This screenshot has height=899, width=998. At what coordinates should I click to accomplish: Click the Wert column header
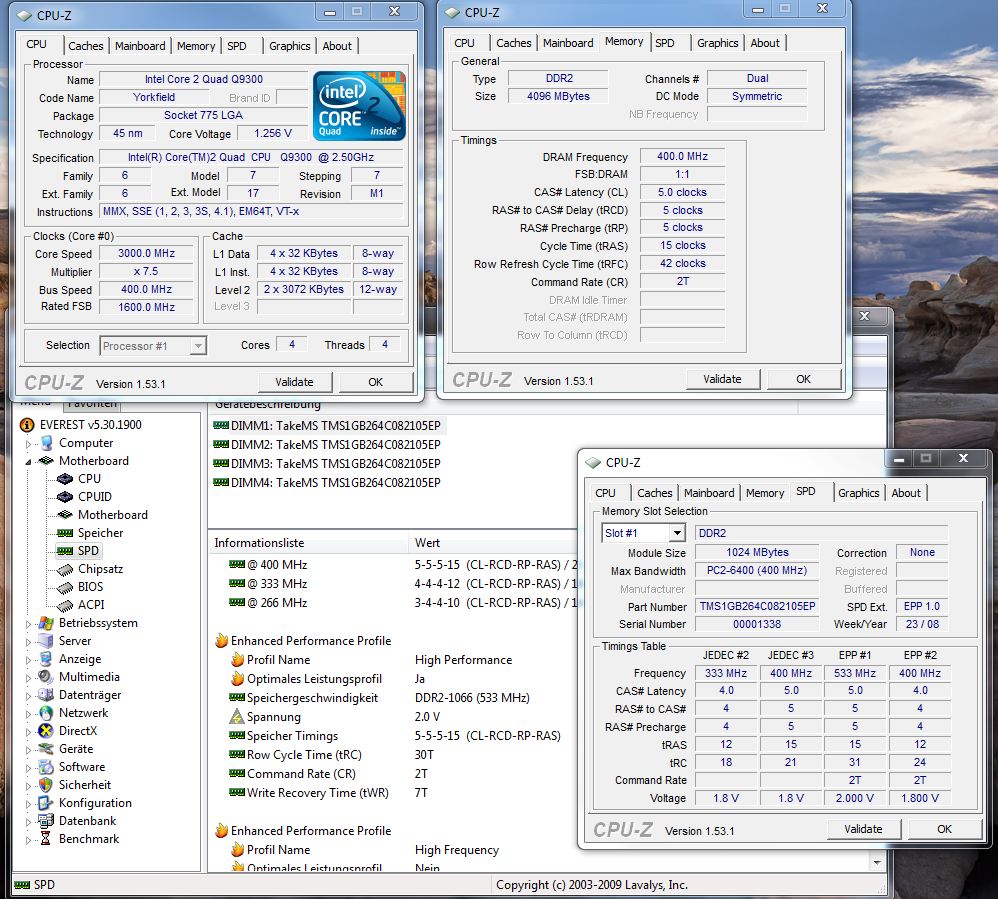pos(427,543)
